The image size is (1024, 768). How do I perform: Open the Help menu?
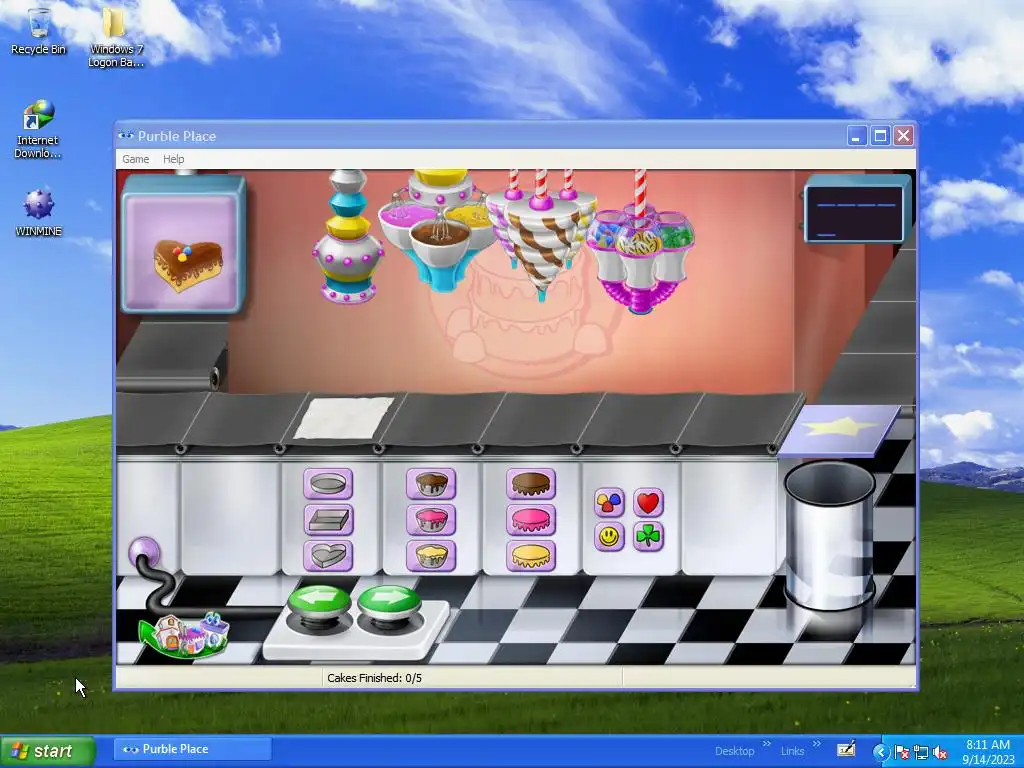click(174, 159)
